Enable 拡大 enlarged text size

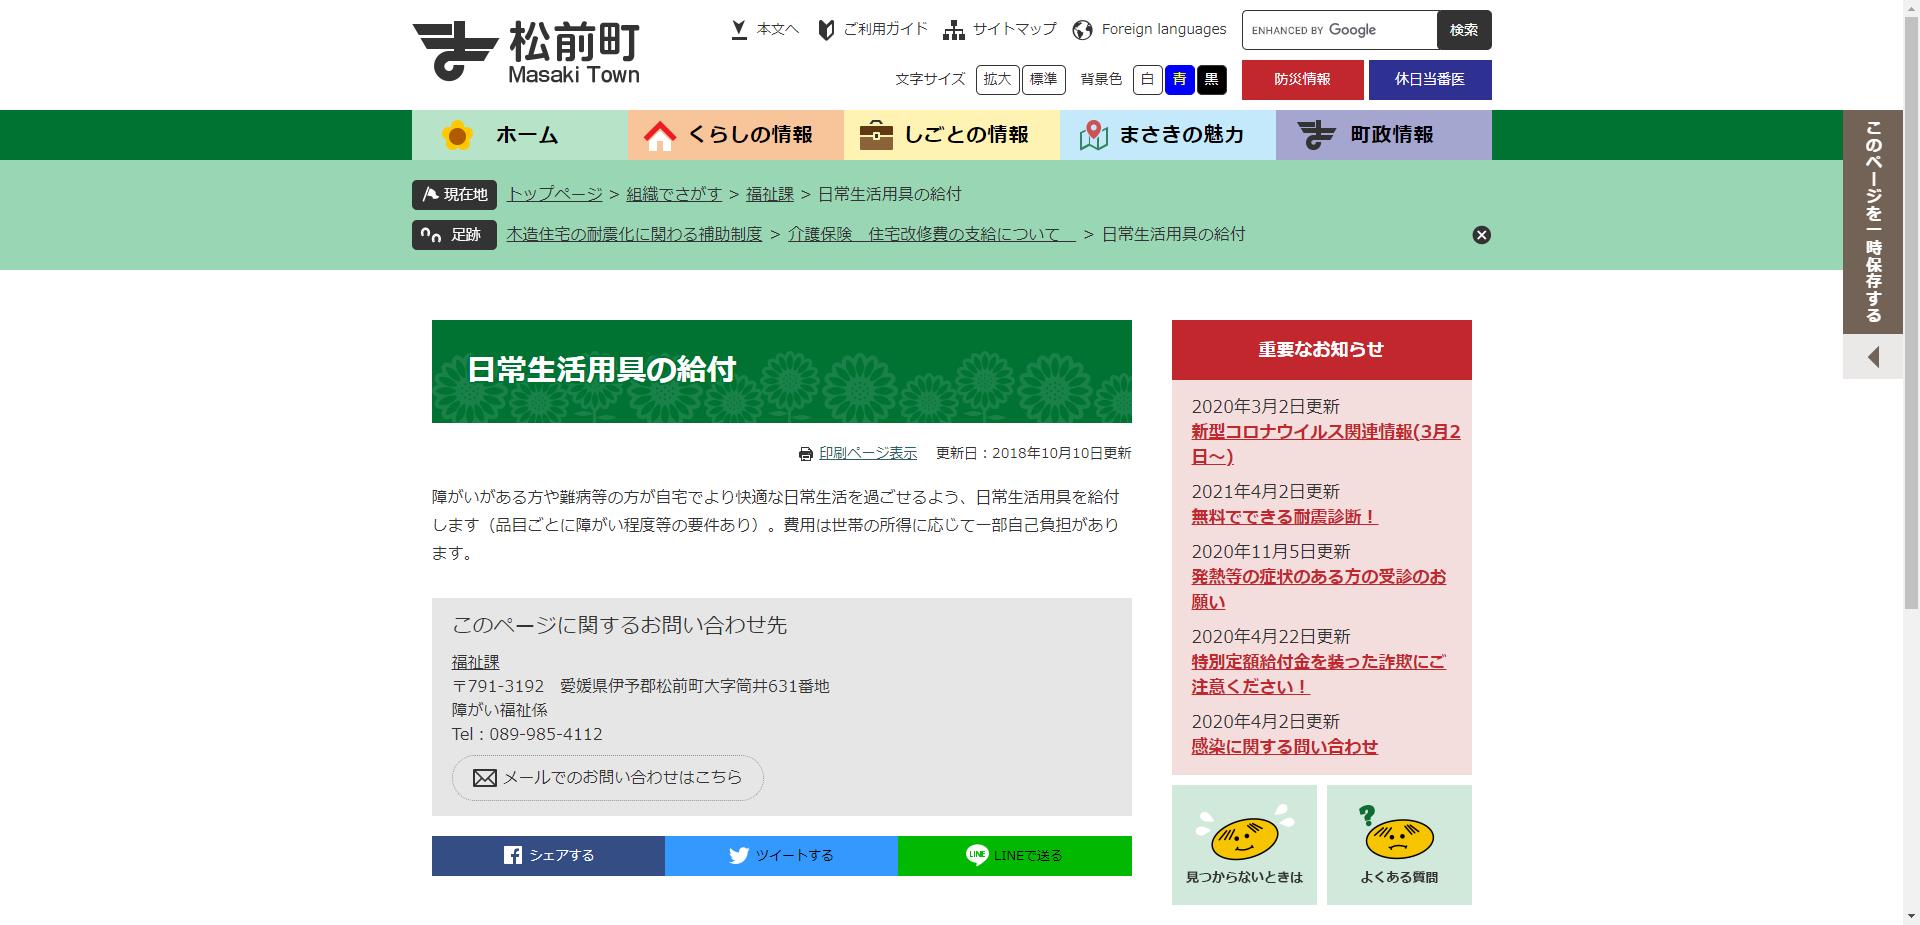pos(997,80)
